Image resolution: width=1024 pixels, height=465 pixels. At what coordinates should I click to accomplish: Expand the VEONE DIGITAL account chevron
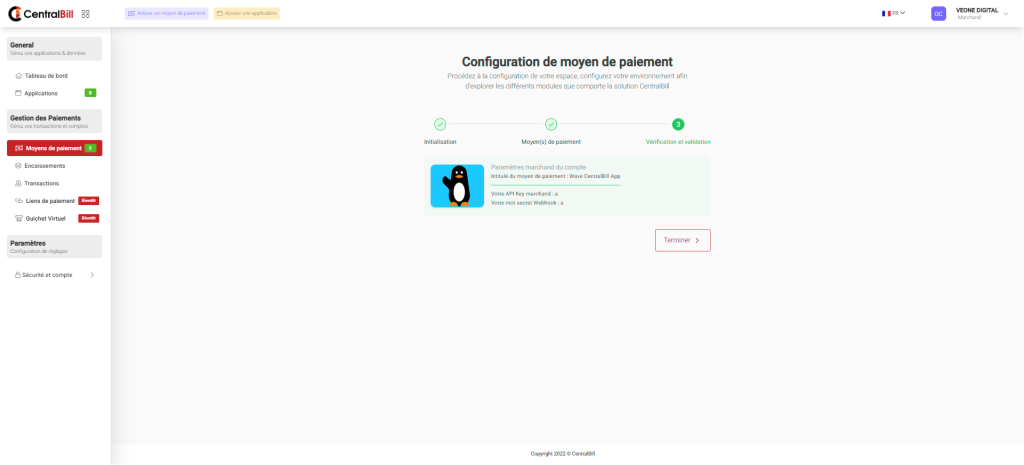tap(1006, 14)
